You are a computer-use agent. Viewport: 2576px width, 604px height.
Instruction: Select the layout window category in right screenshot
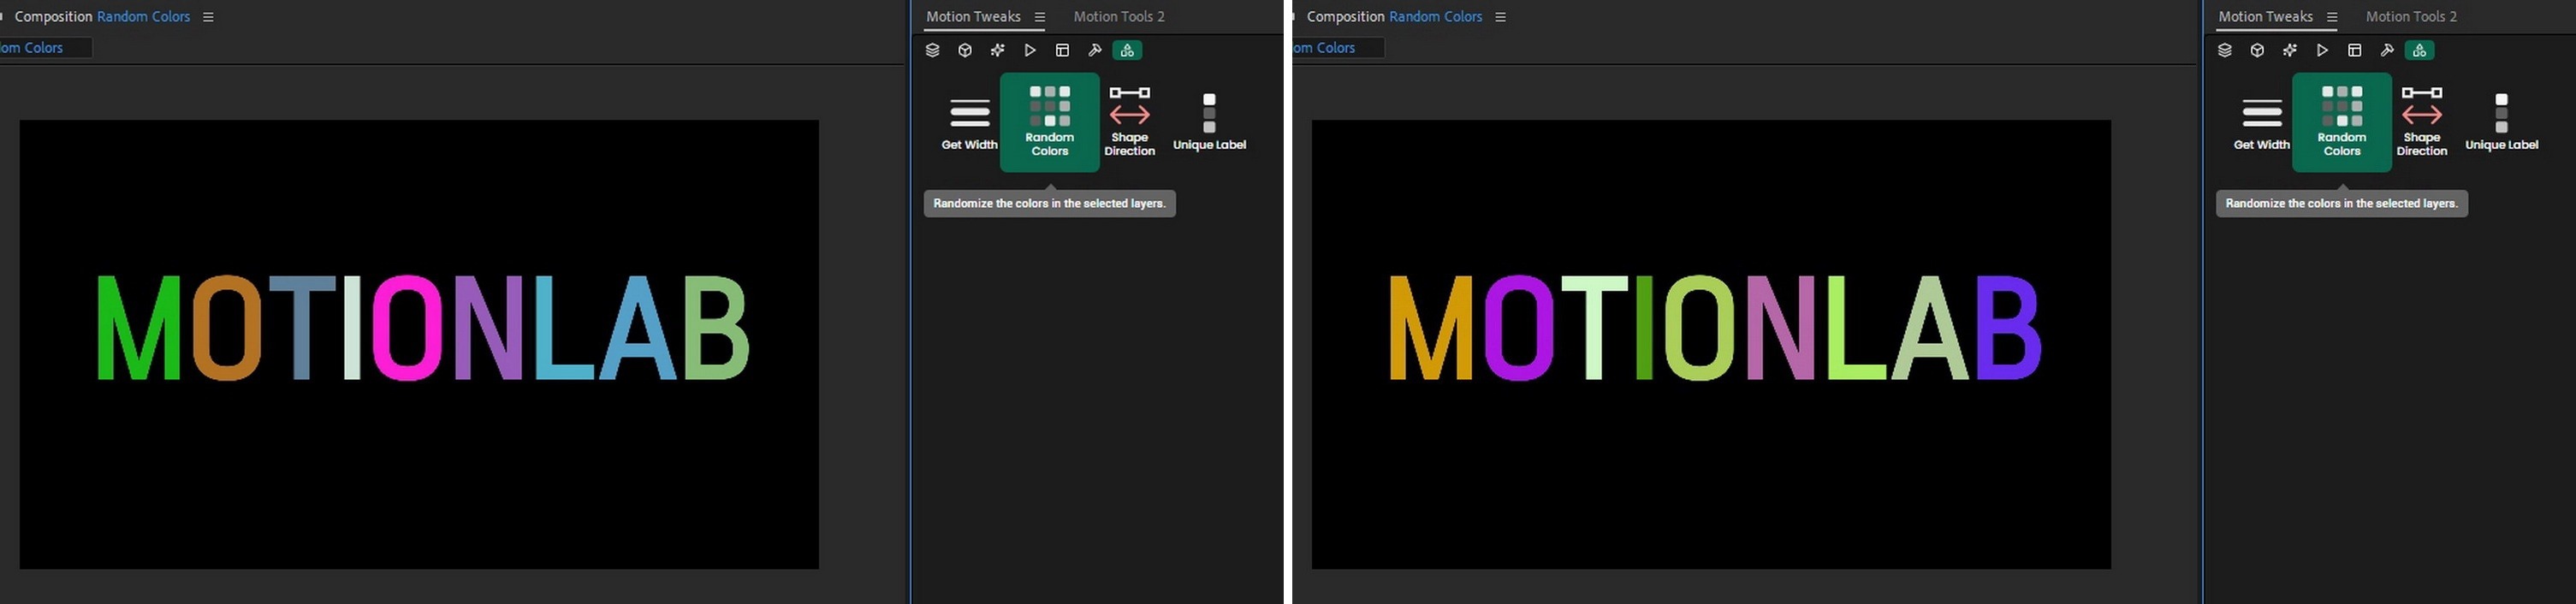2354,50
